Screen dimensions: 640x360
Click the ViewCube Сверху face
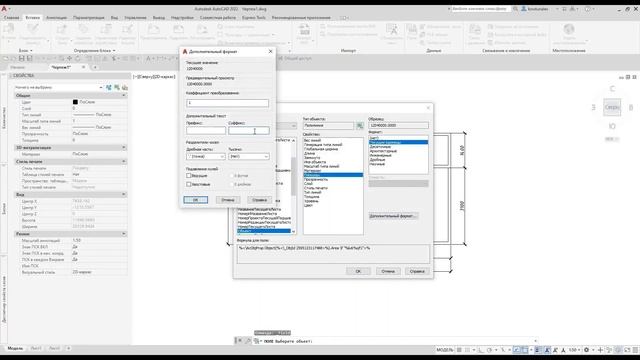tap(612, 107)
